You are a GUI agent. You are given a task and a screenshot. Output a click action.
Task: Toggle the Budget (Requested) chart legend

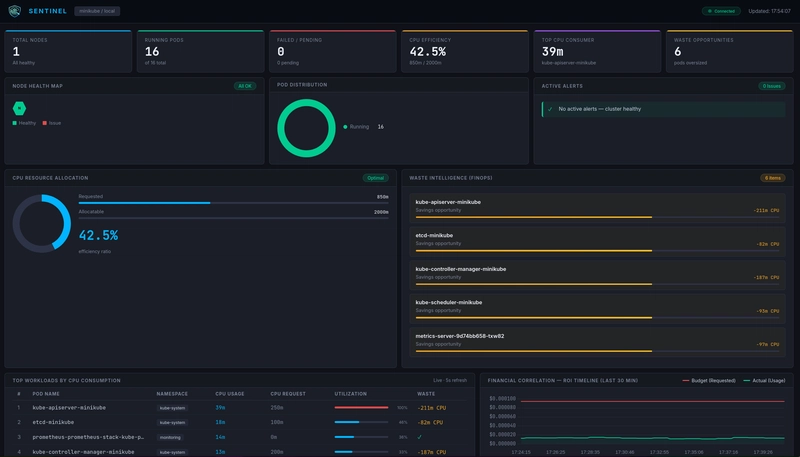711,381
